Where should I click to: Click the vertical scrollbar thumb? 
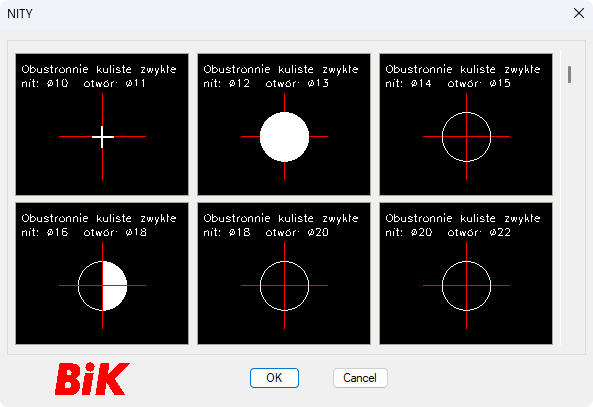tap(570, 74)
